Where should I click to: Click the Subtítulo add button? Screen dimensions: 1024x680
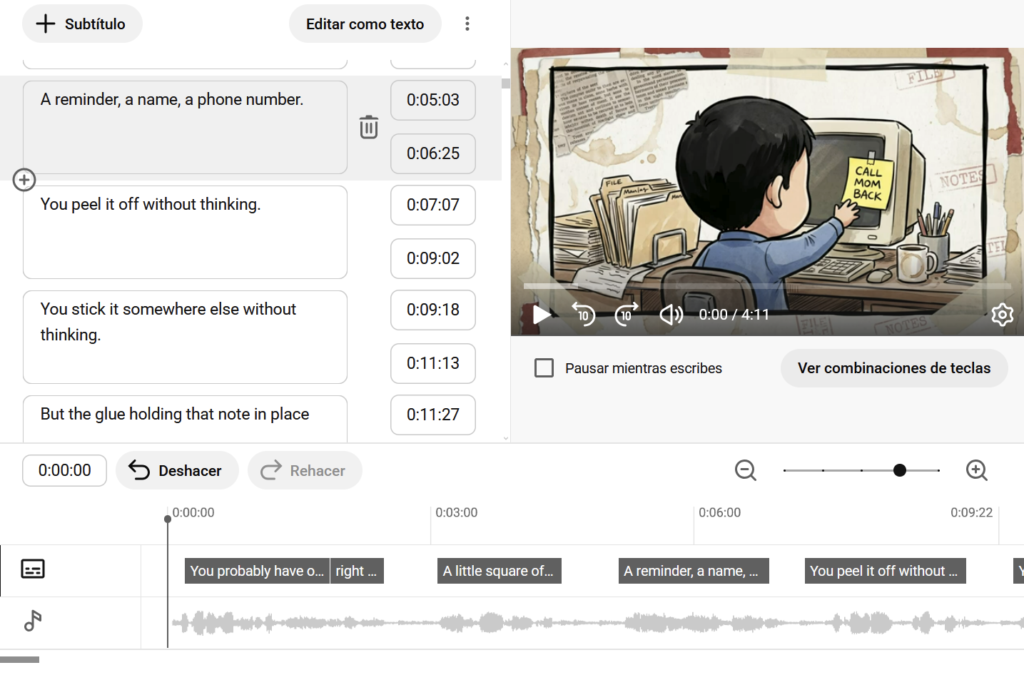click(82, 24)
